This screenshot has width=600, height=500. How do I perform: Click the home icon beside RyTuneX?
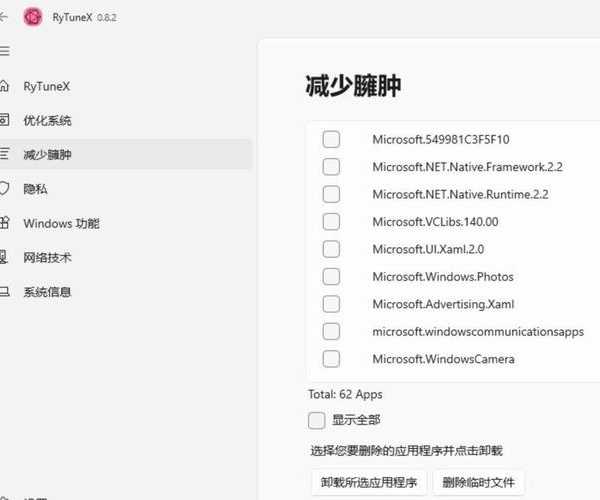5,86
